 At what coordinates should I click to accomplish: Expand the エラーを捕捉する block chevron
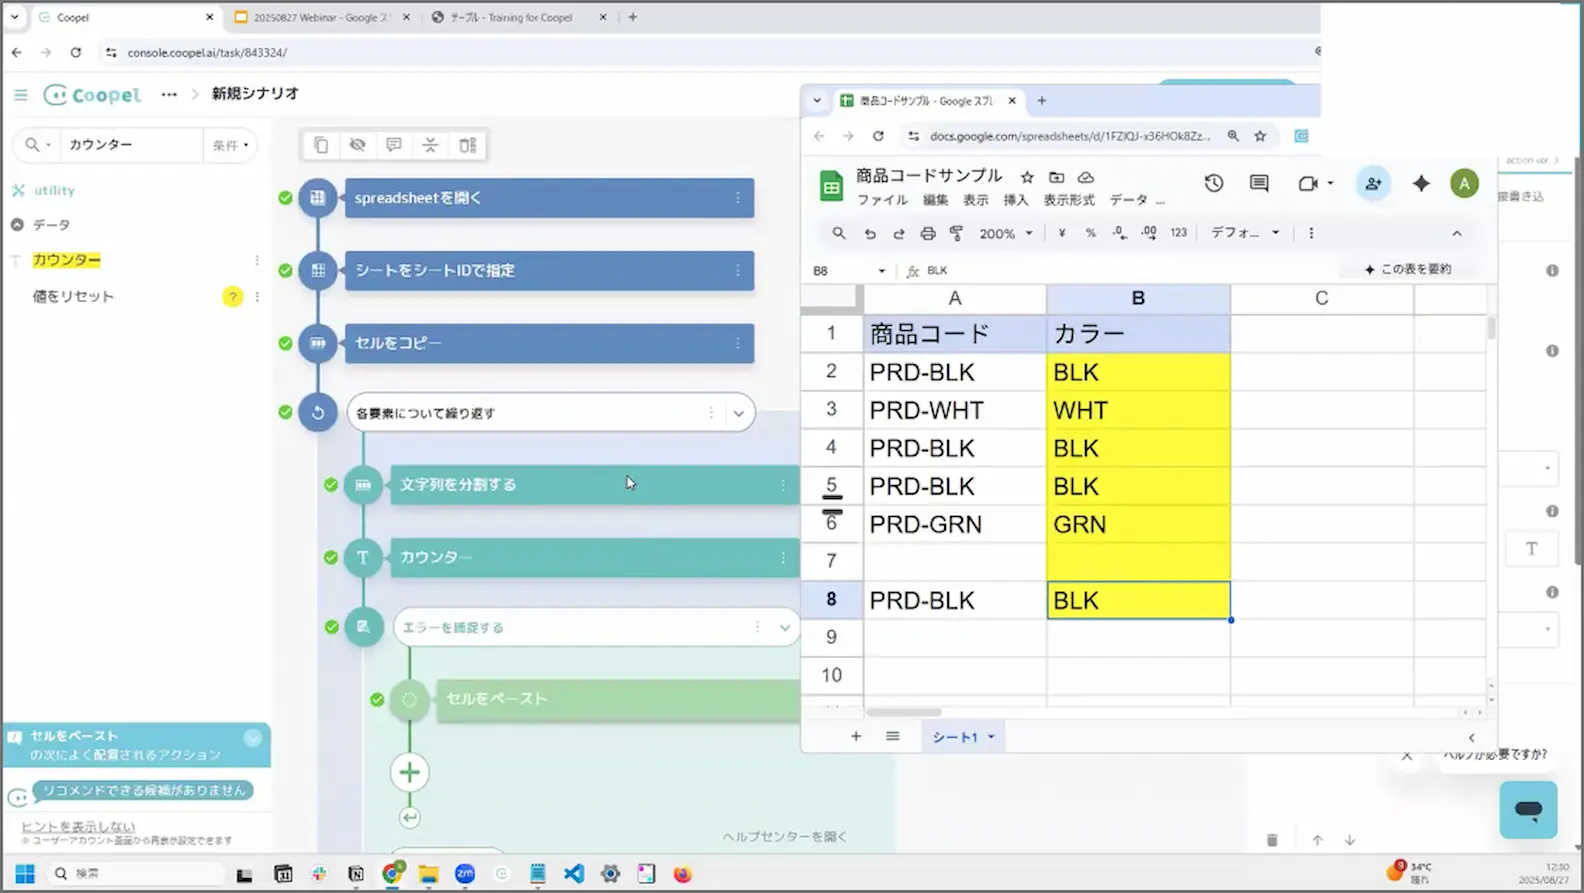(x=785, y=628)
